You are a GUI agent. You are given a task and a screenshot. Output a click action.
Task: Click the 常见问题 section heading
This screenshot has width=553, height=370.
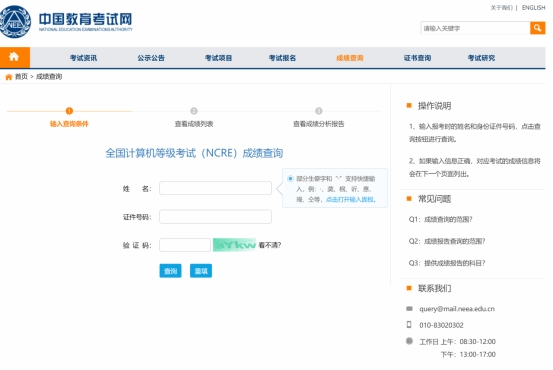pyautogui.click(x=434, y=199)
